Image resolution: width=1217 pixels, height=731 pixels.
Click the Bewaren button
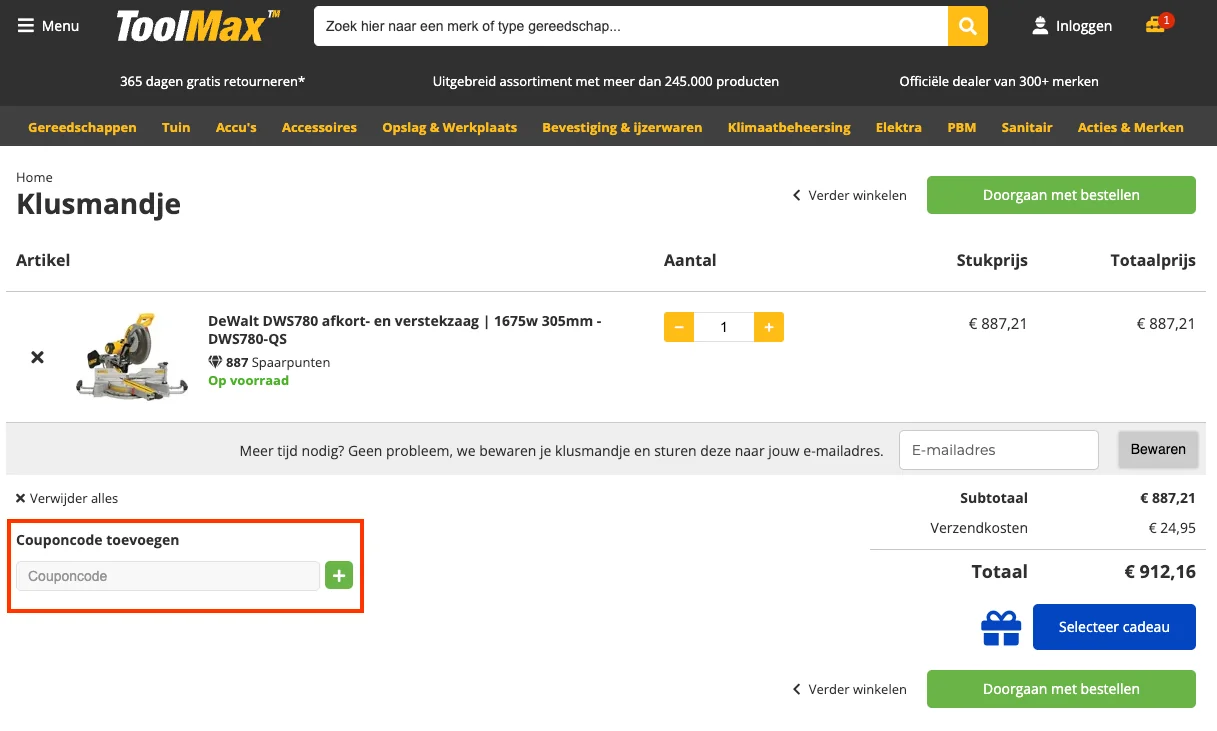1157,450
